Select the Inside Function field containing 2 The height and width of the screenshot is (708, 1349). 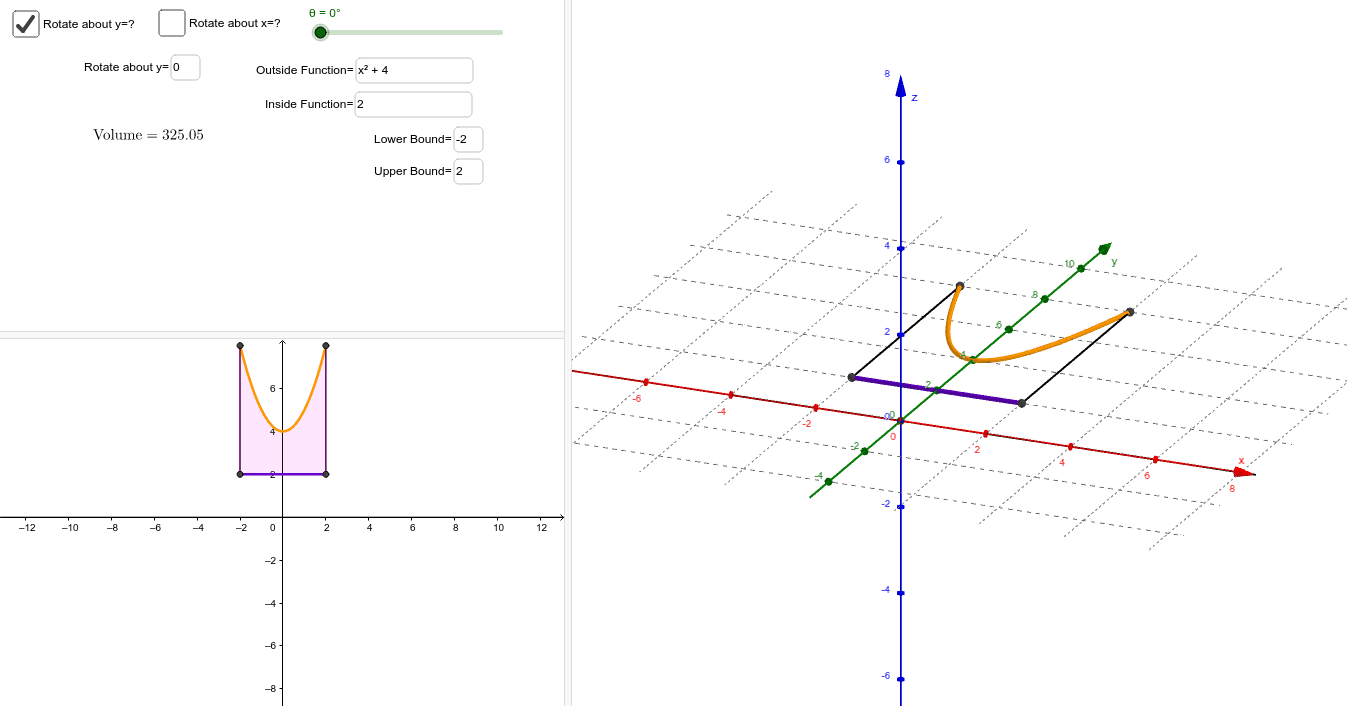(412, 104)
